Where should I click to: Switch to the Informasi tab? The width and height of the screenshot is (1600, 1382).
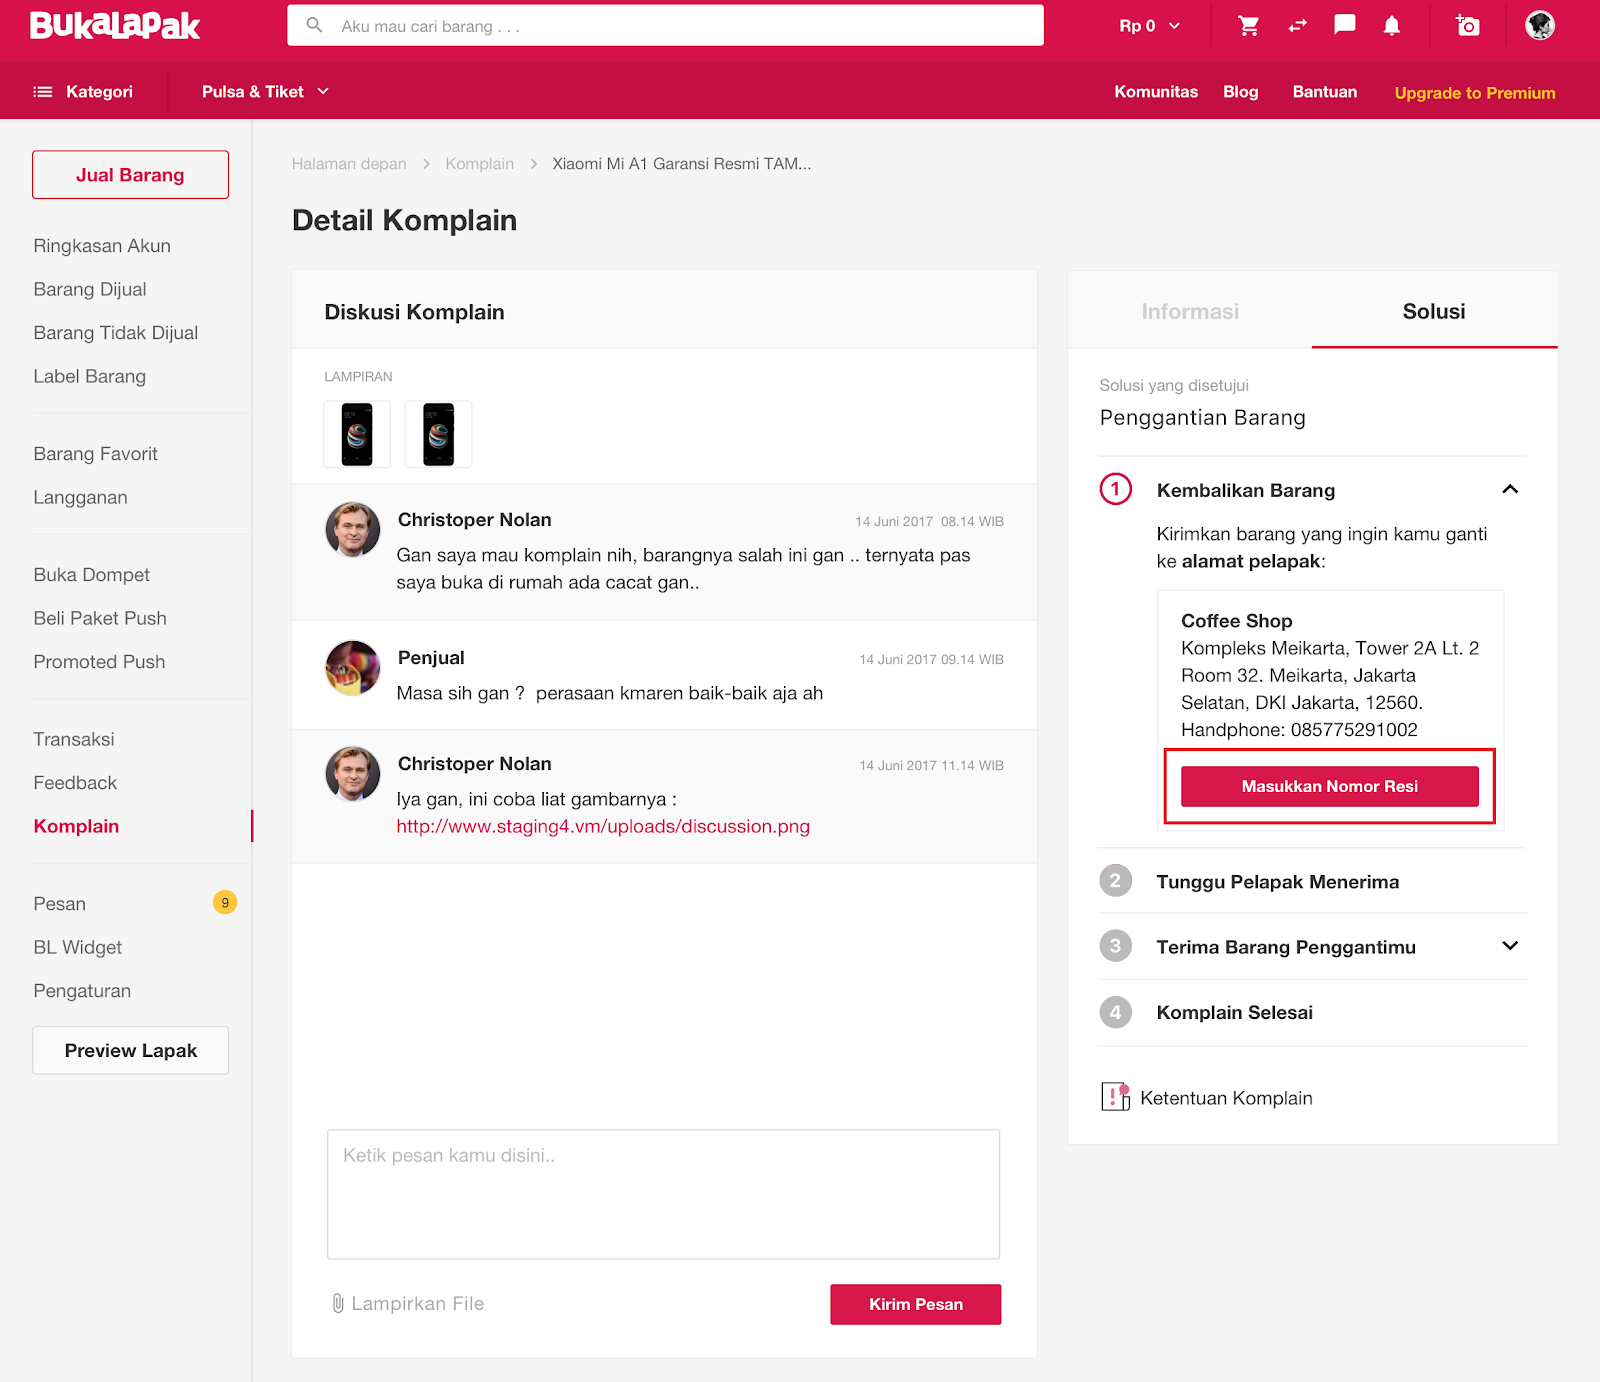point(1190,311)
